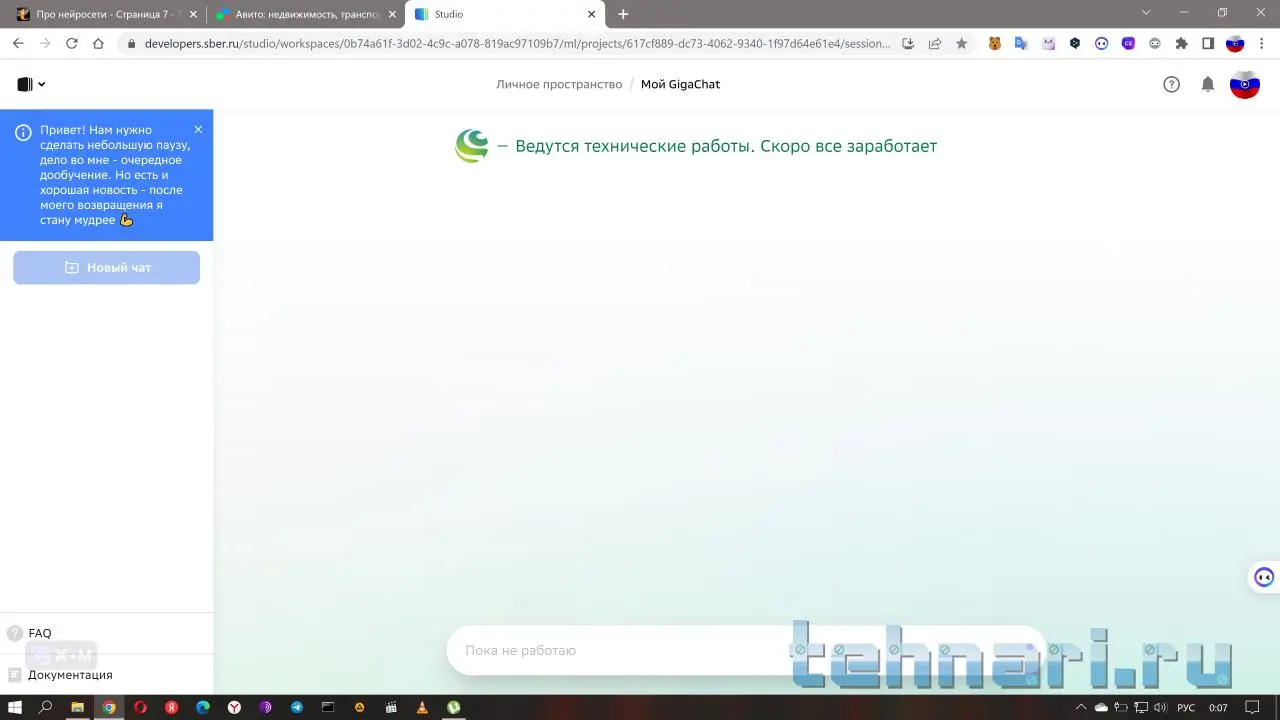1280x720 pixels.
Task: Close the Studio tab
Action: coord(591,15)
